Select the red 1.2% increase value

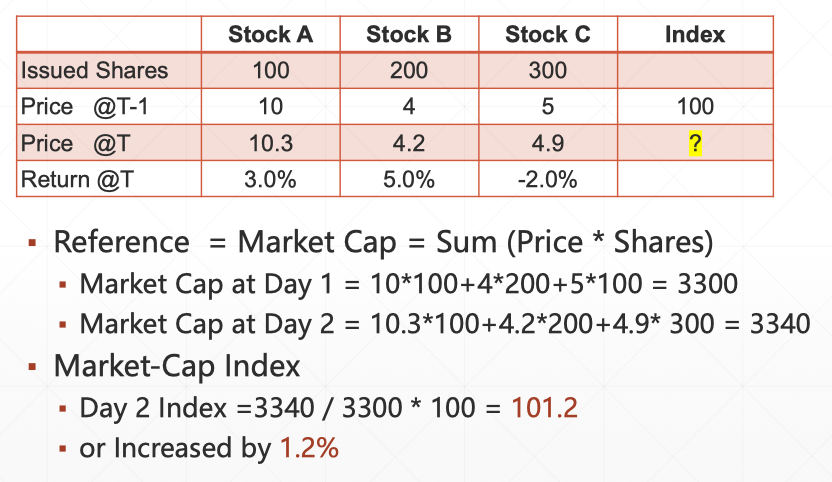309,447
